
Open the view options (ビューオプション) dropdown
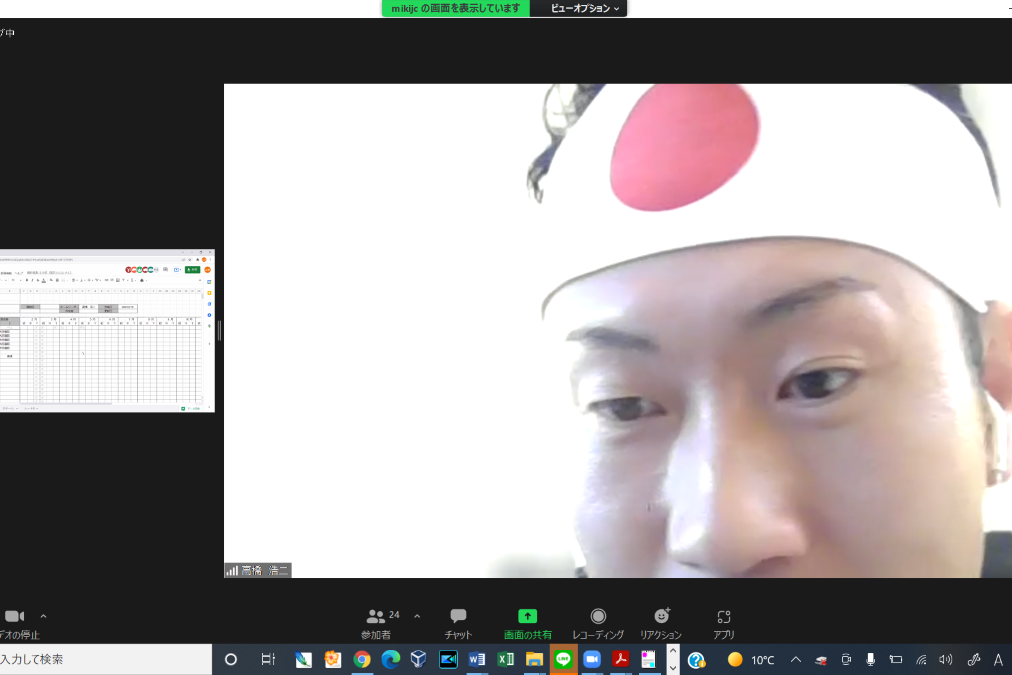tap(586, 8)
